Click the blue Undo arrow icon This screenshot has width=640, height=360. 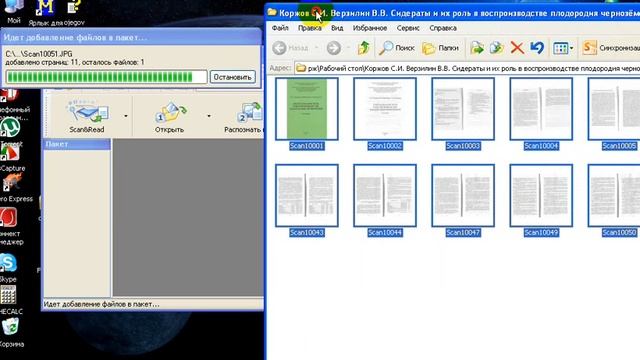coord(537,48)
